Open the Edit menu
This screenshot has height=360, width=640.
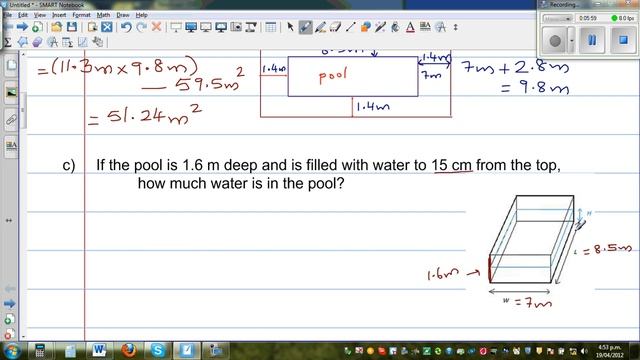click(23, 15)
